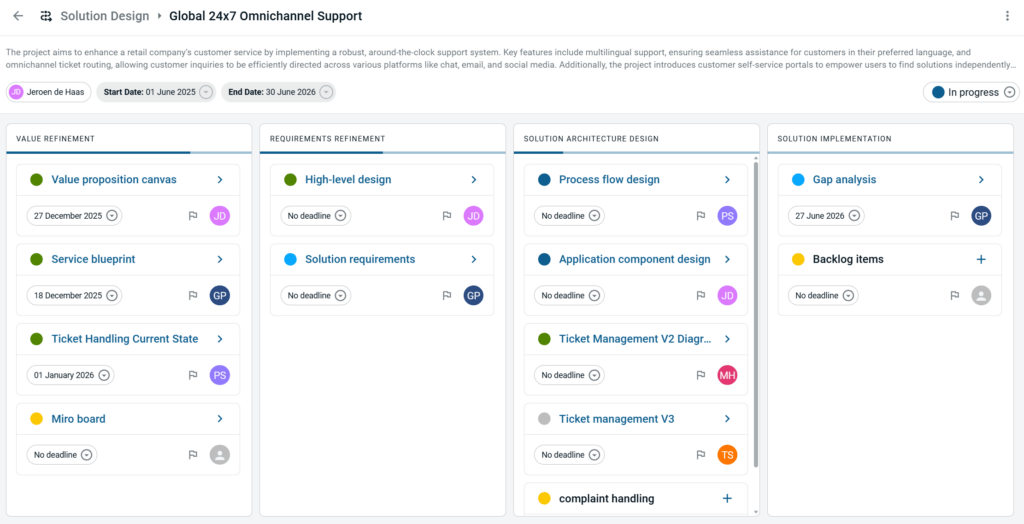Image resolution: width=1024 pixels, height=524 pixels.
Task: Flag the Service blueprint card
Action: (x=193, y=295)
